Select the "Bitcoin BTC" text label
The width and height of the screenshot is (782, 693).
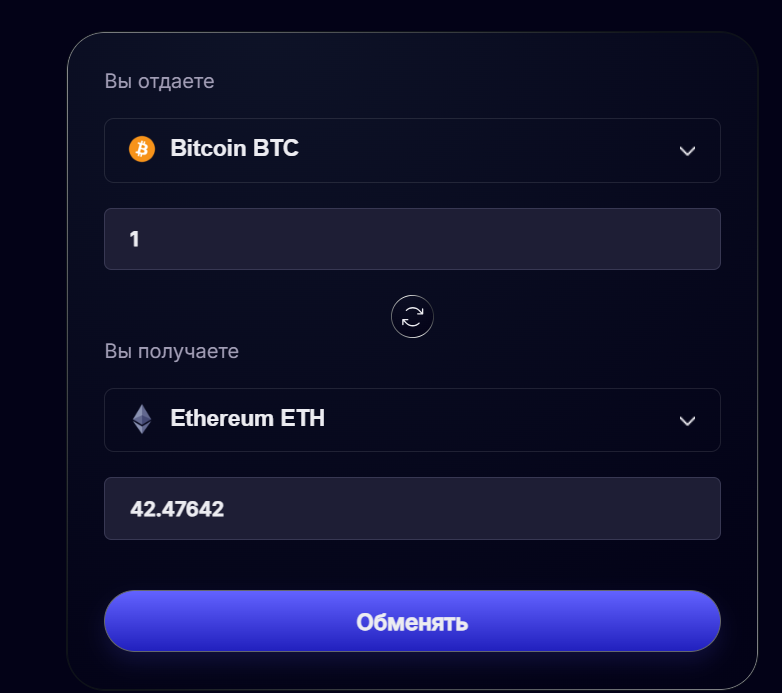click(x=234, y=148)
